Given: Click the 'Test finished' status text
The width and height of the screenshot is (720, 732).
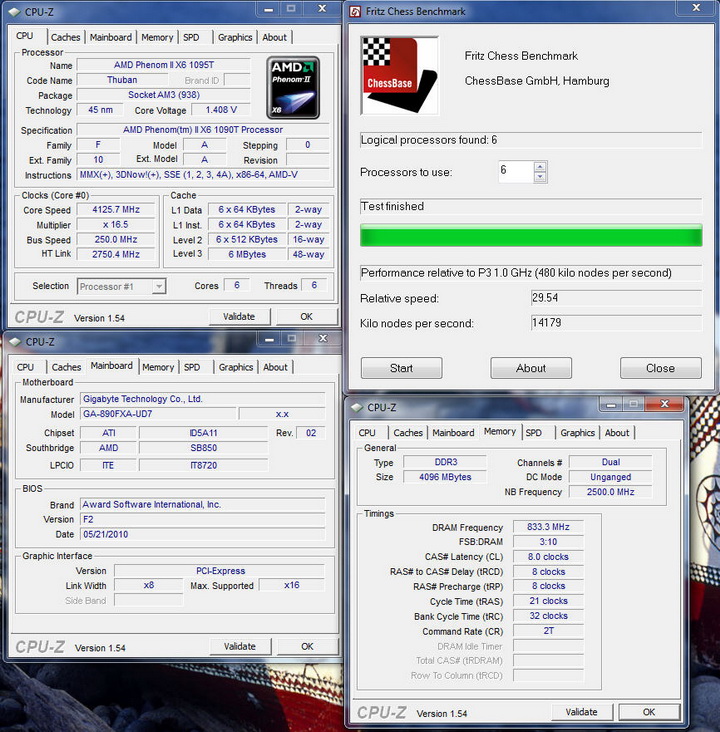Looking at the screenshot, I should (392, 206).
